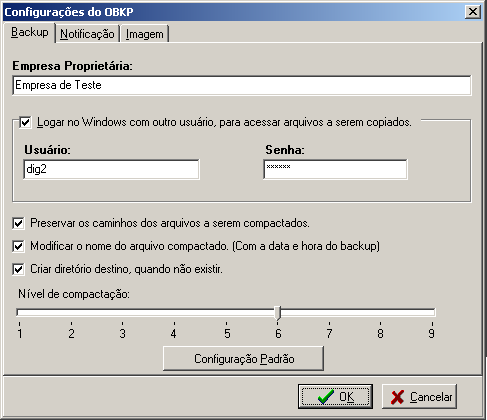Focus the Empresa Proprietária text field
Viewport: 487px width, 420px height.
click(242, 85)
